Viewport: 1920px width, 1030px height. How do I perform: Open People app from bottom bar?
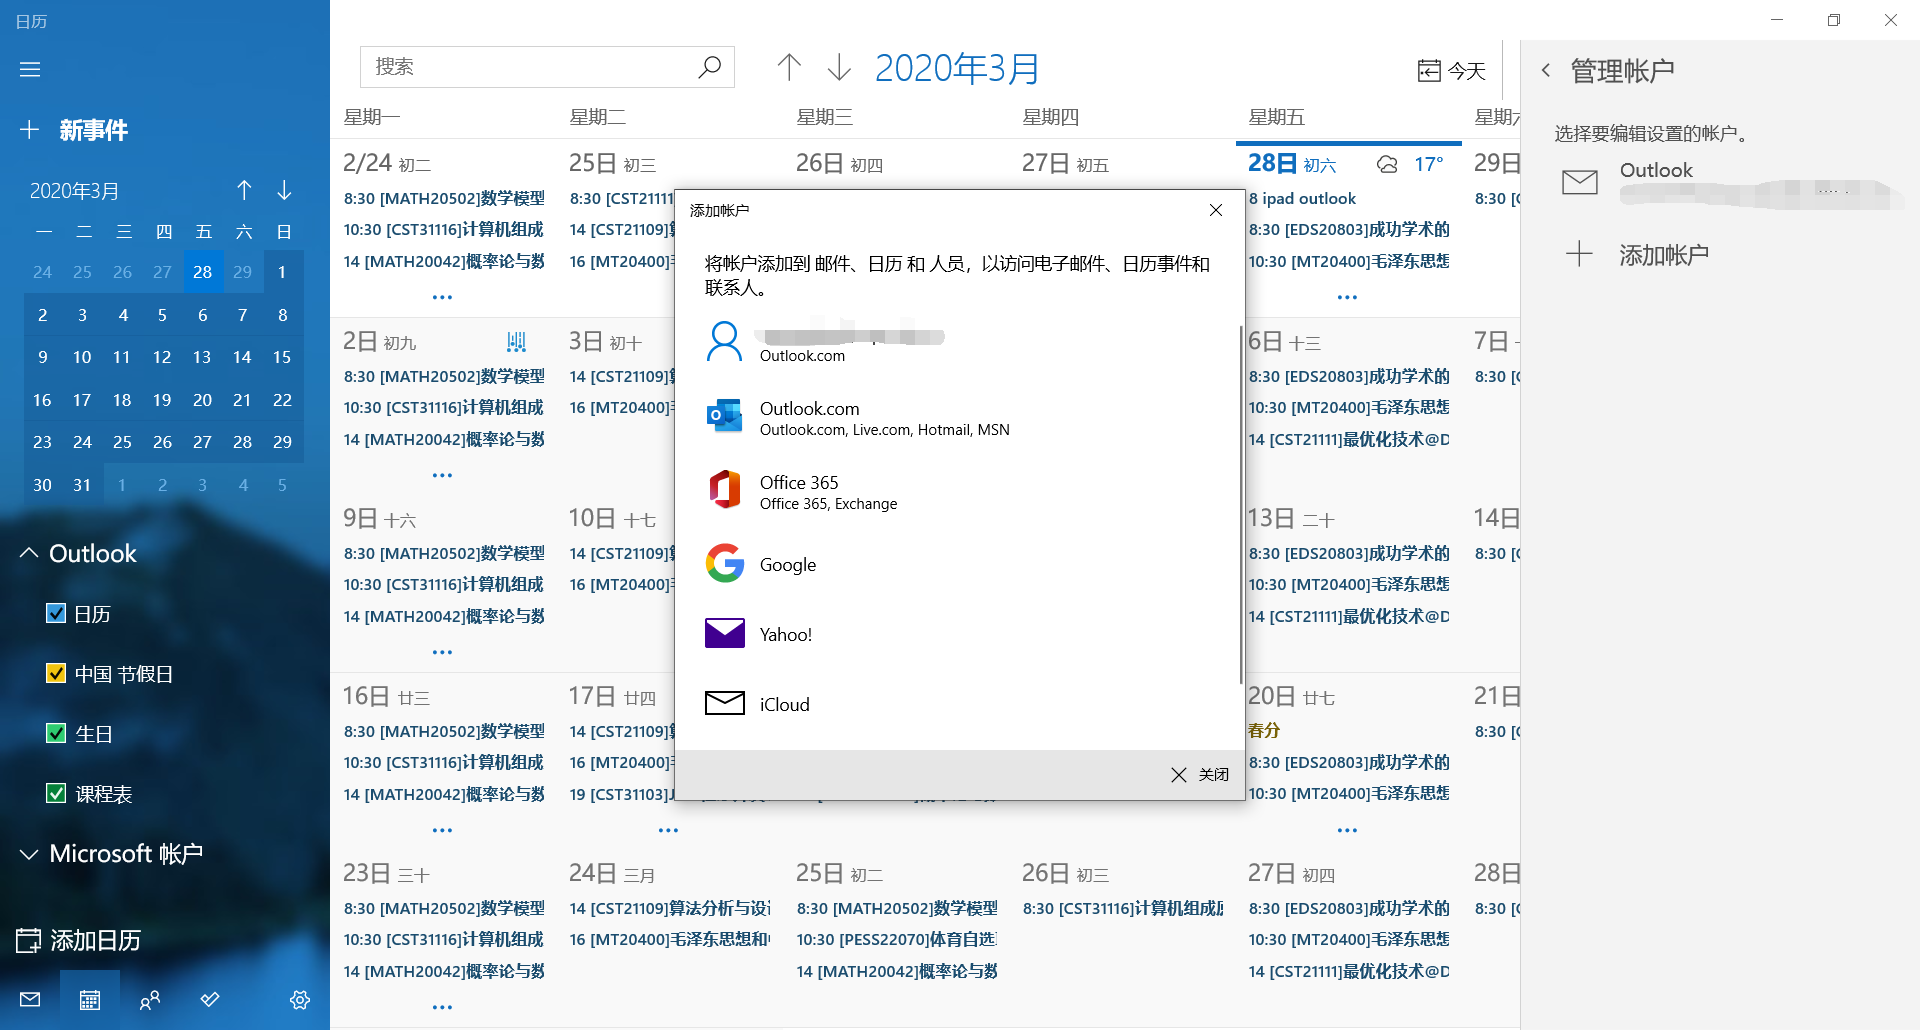(x=150, y=1000)
